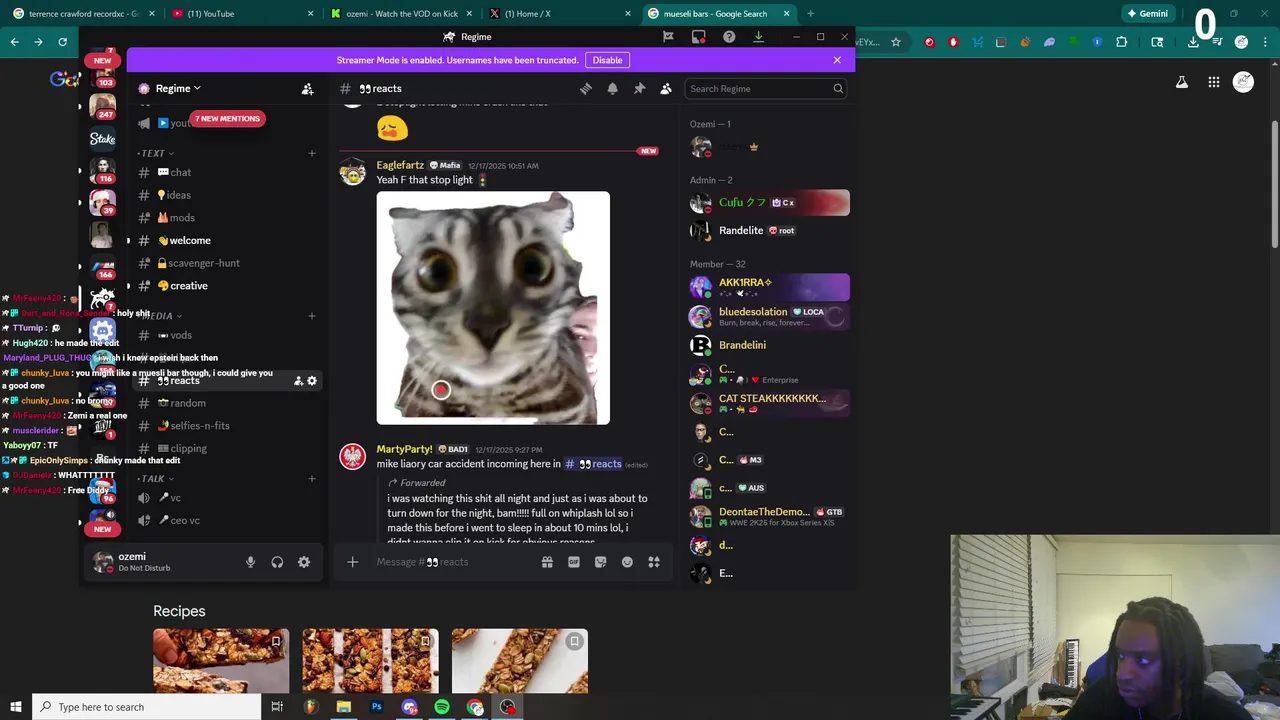This screenshot has height=720, width=1280.
Task: Collapse the MEDIA channel category
Action: point(158,316)
